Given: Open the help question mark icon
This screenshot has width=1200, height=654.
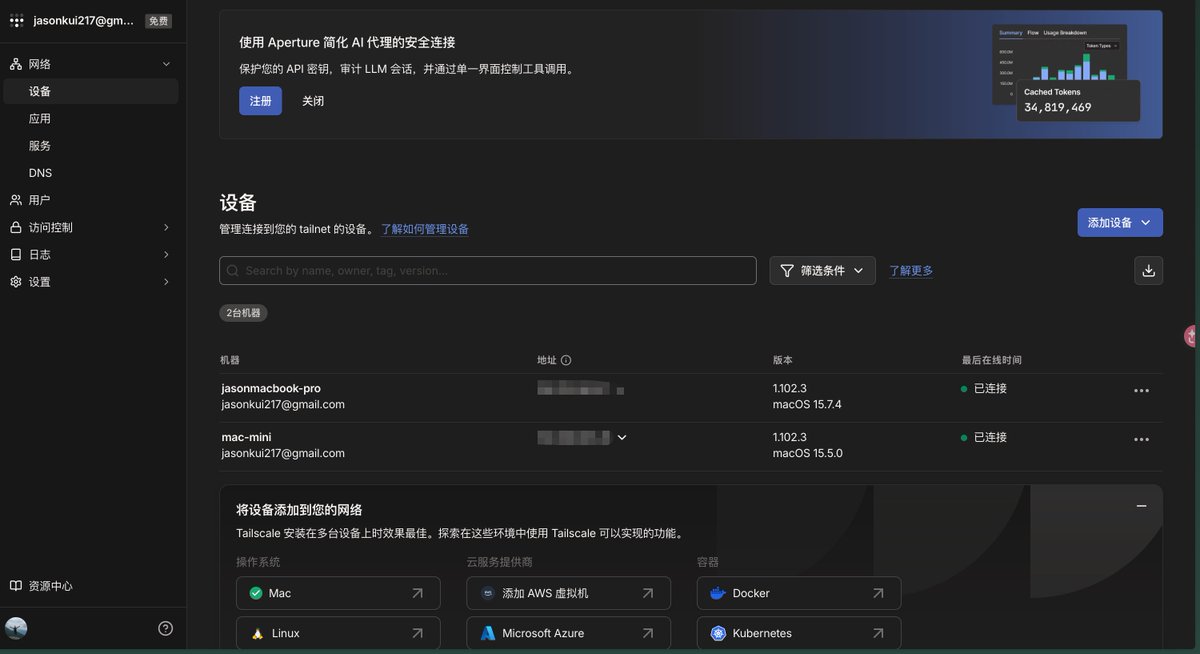Looking at the screenshot, I should pyautogui.click(x=166, y=628).
